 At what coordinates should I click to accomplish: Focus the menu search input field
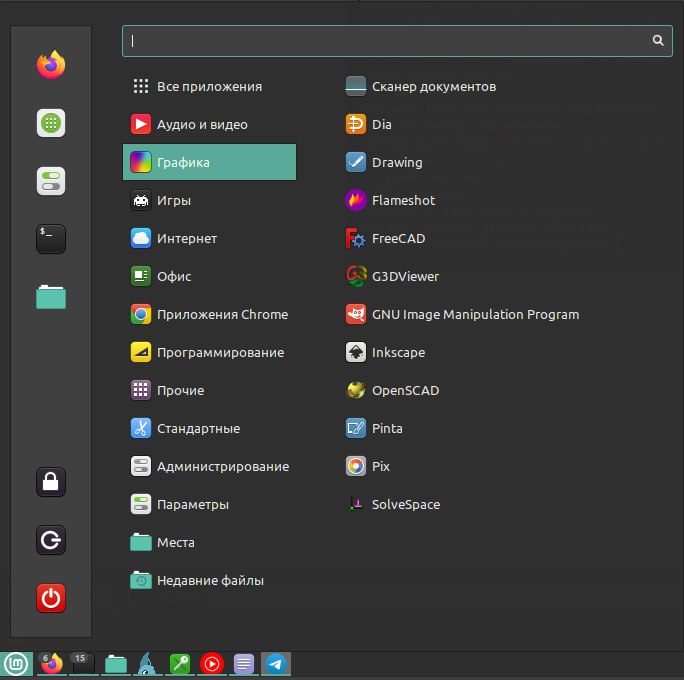point(397,41)
